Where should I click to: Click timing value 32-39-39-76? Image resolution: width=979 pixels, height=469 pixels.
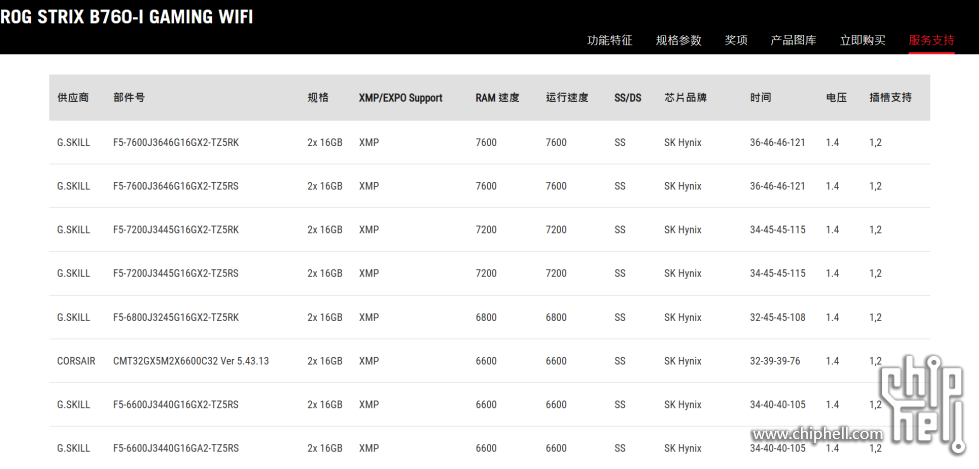775,361
